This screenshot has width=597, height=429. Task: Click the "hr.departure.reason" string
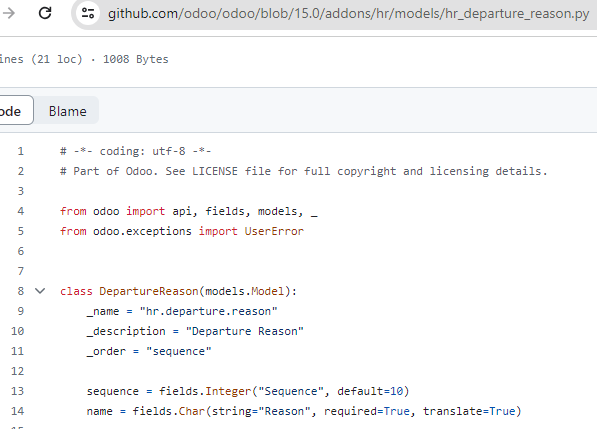[x=208, y=311]
